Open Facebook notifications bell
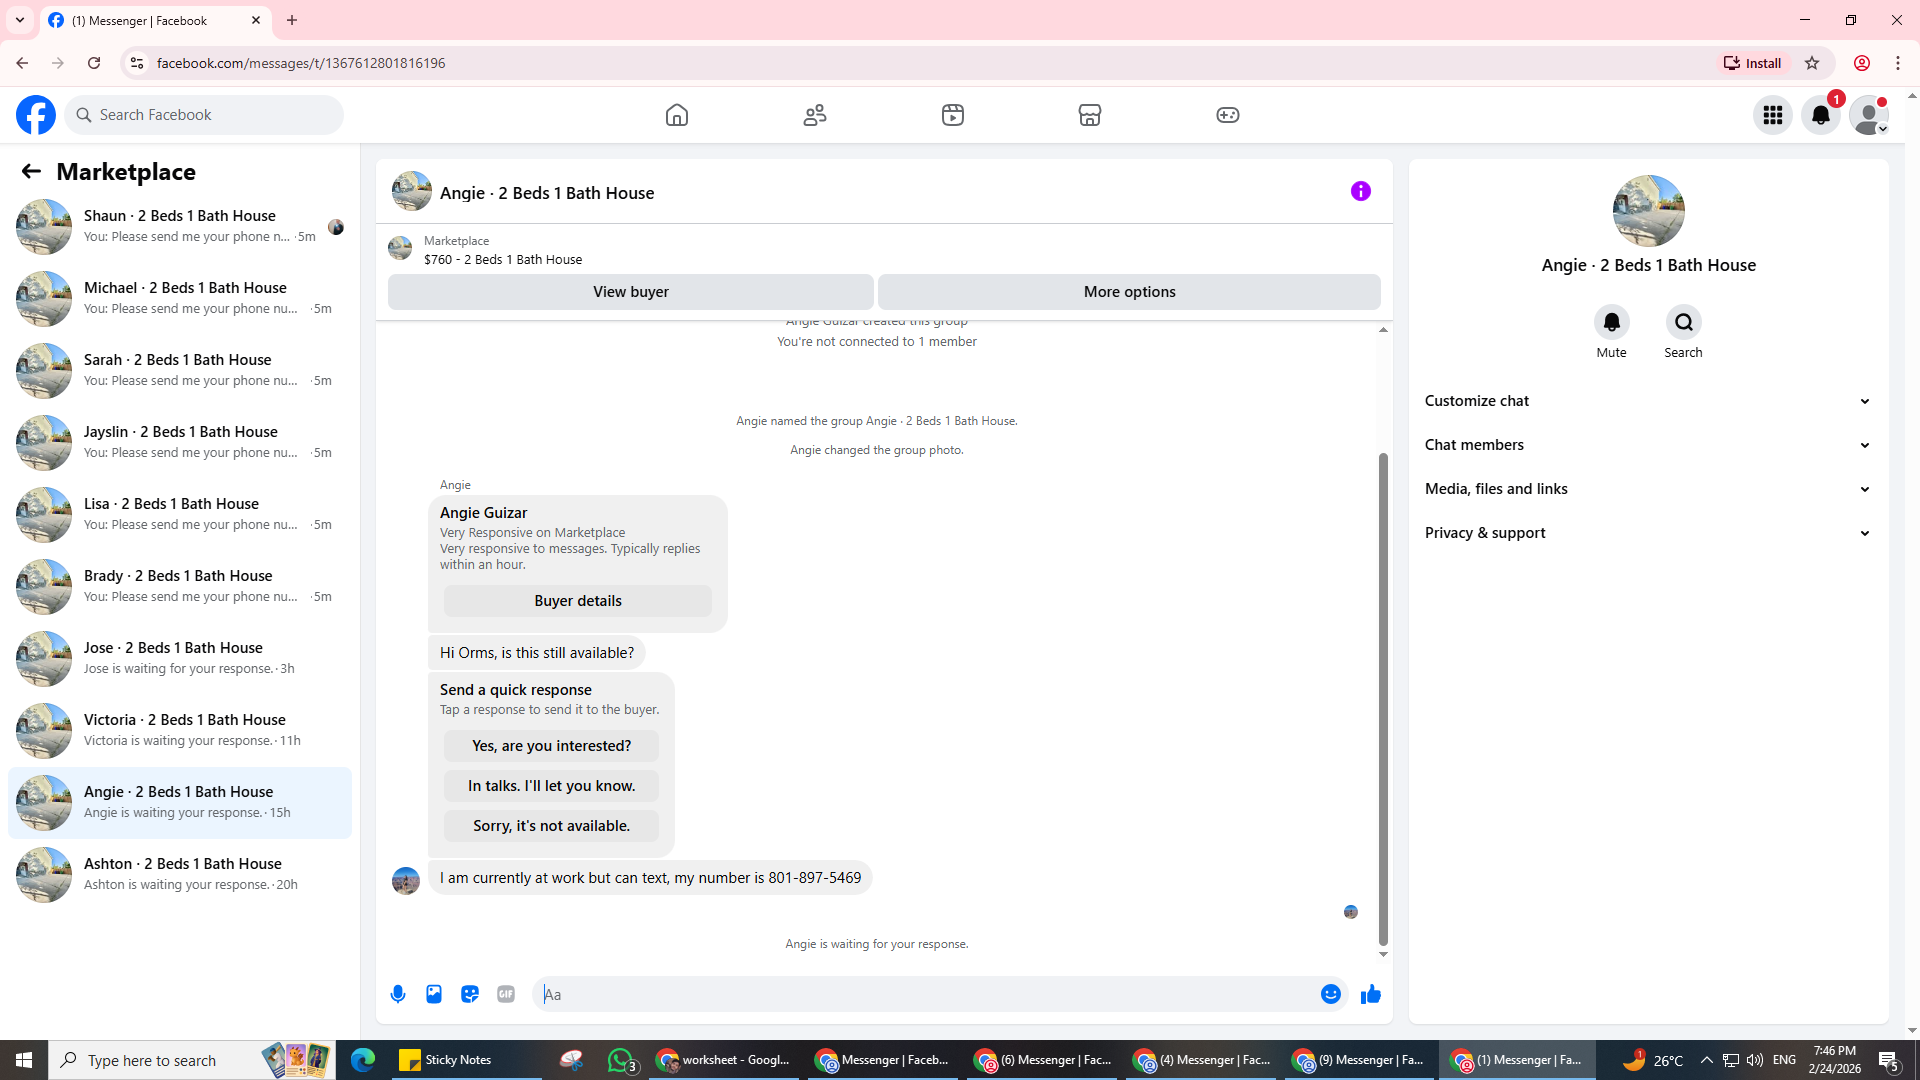Image resolution: width=1920 pixels, height=1080 pixels. pos(1820,115)
